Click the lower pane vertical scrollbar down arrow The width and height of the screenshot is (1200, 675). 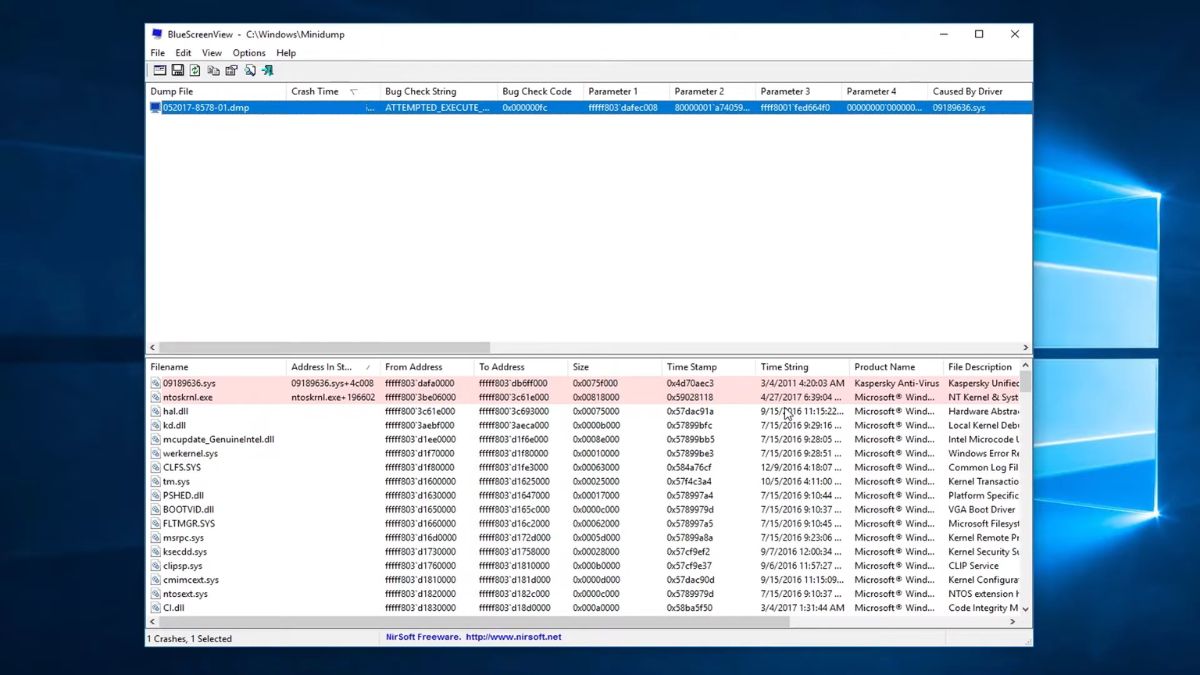coord(1026,608)
